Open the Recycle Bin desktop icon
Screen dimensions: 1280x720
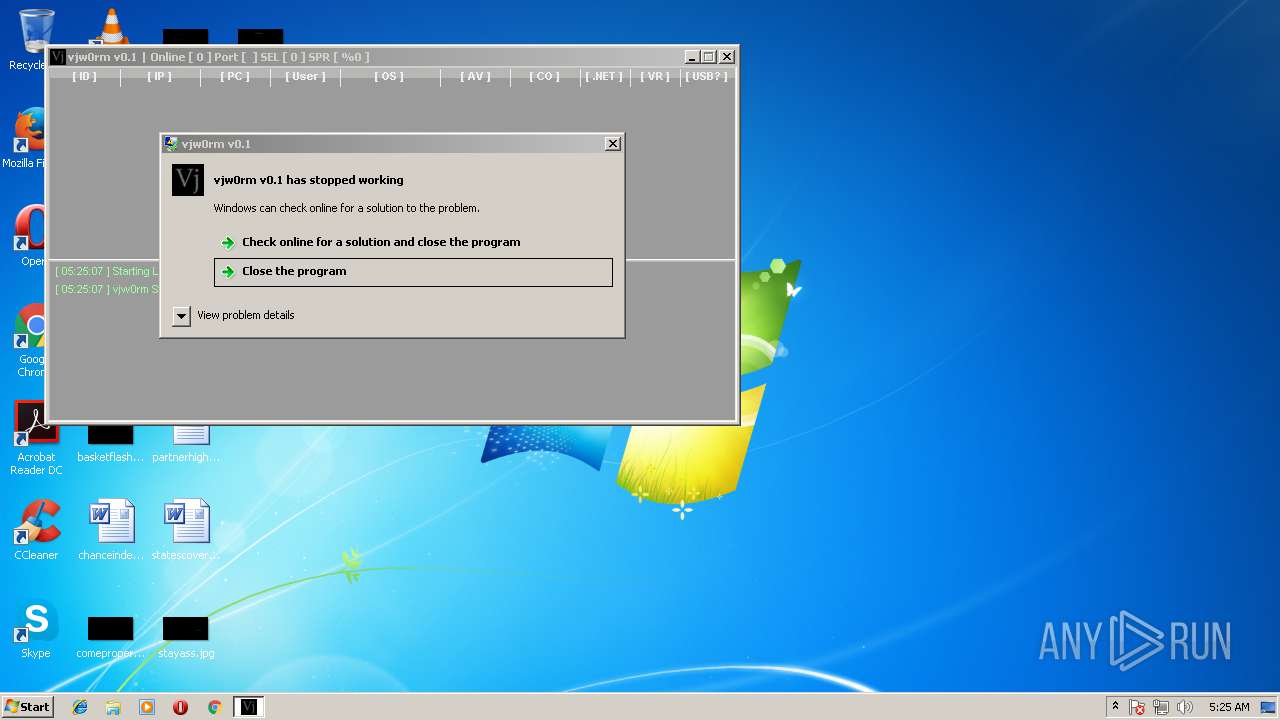36,40
